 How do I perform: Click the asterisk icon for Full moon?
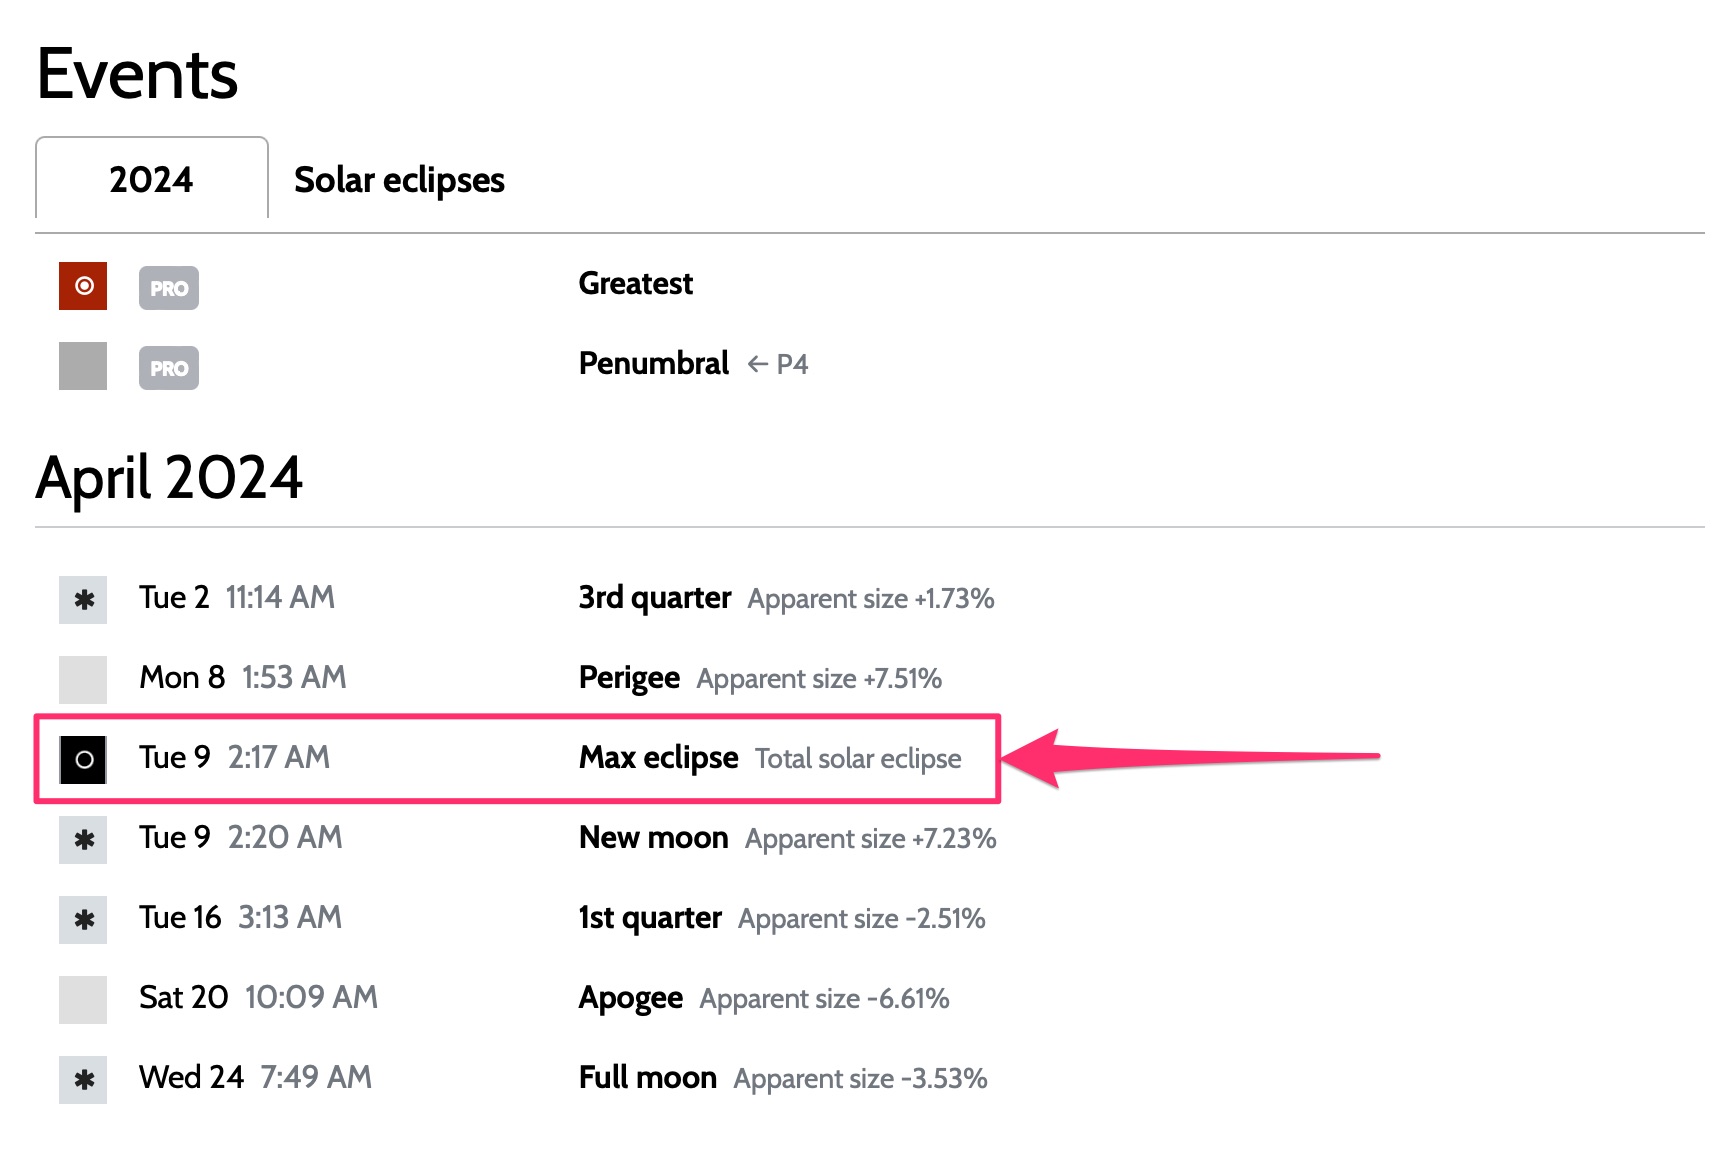[x=83, y=1080]
